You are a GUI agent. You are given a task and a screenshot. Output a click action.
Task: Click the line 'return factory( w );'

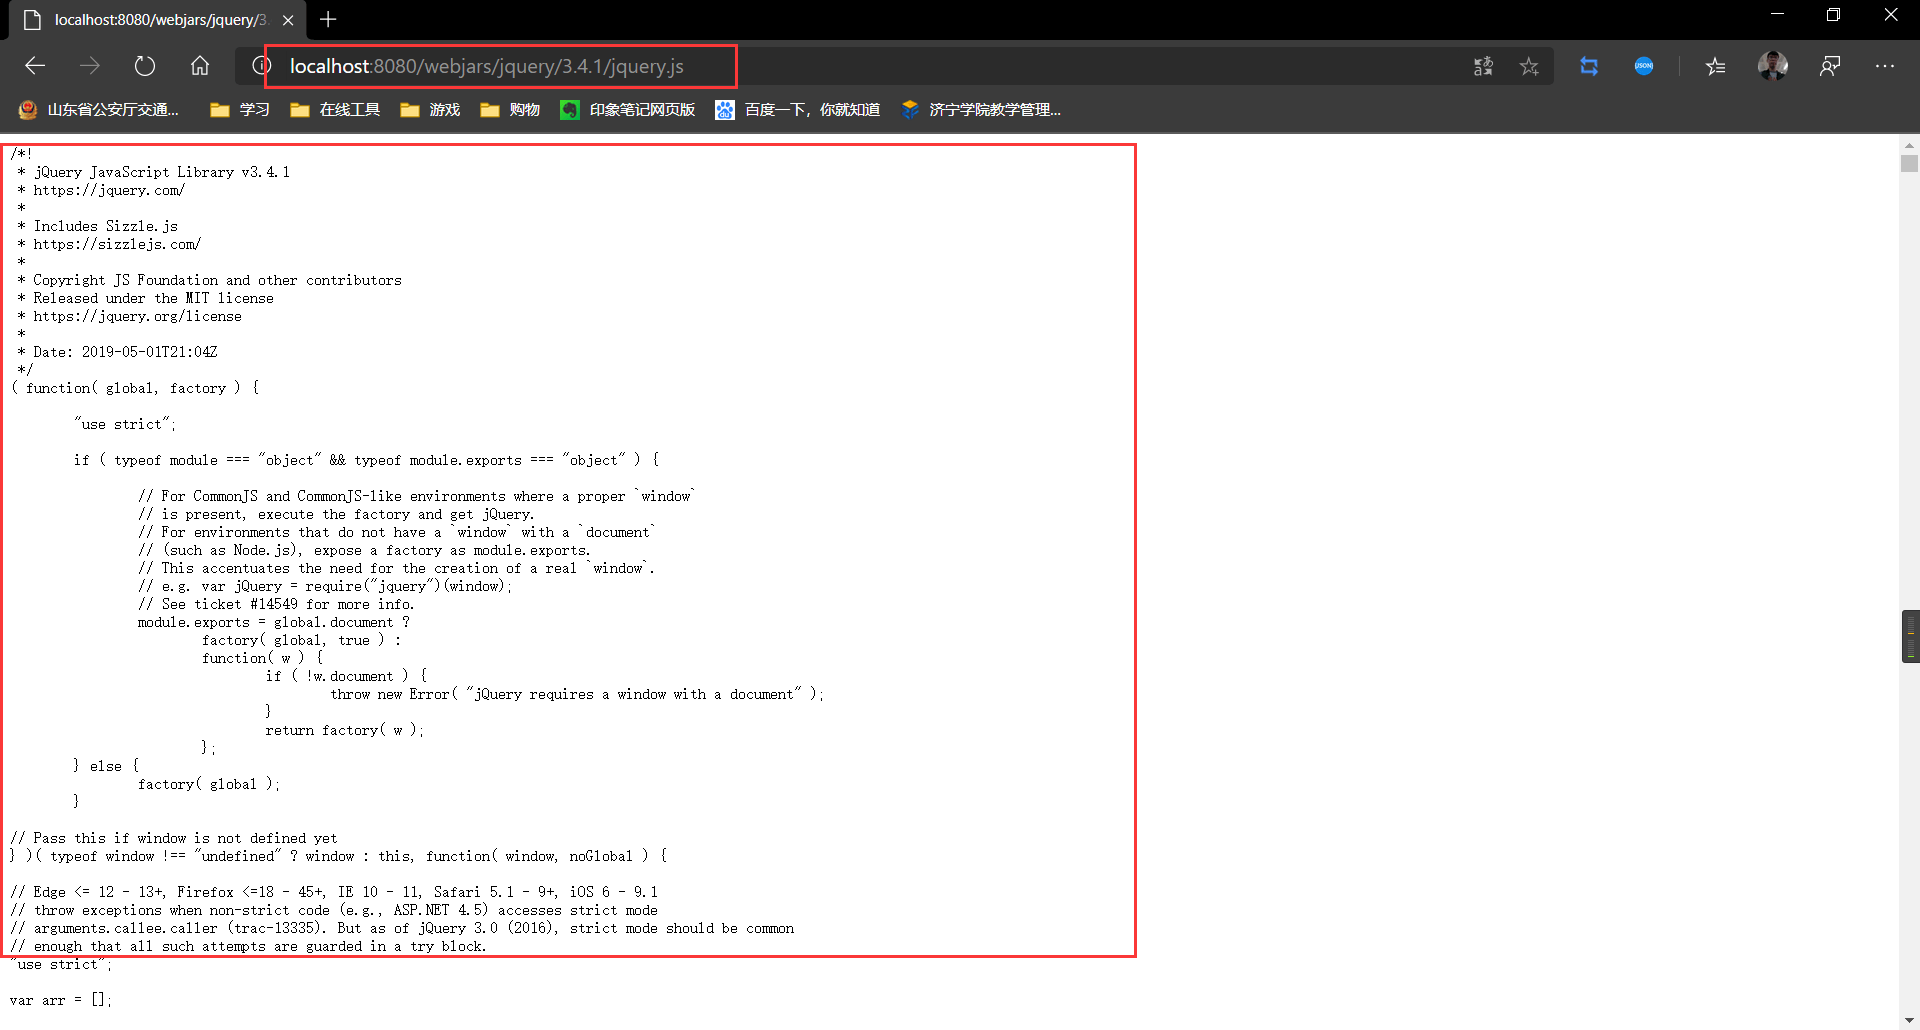(x=345, y=730)
